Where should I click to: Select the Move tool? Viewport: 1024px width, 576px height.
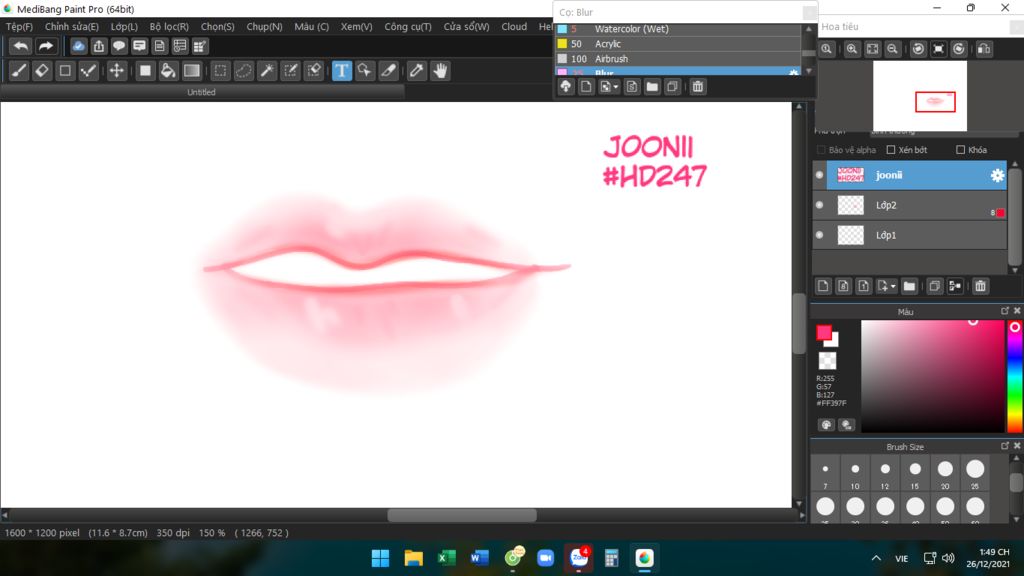point(116,71)
